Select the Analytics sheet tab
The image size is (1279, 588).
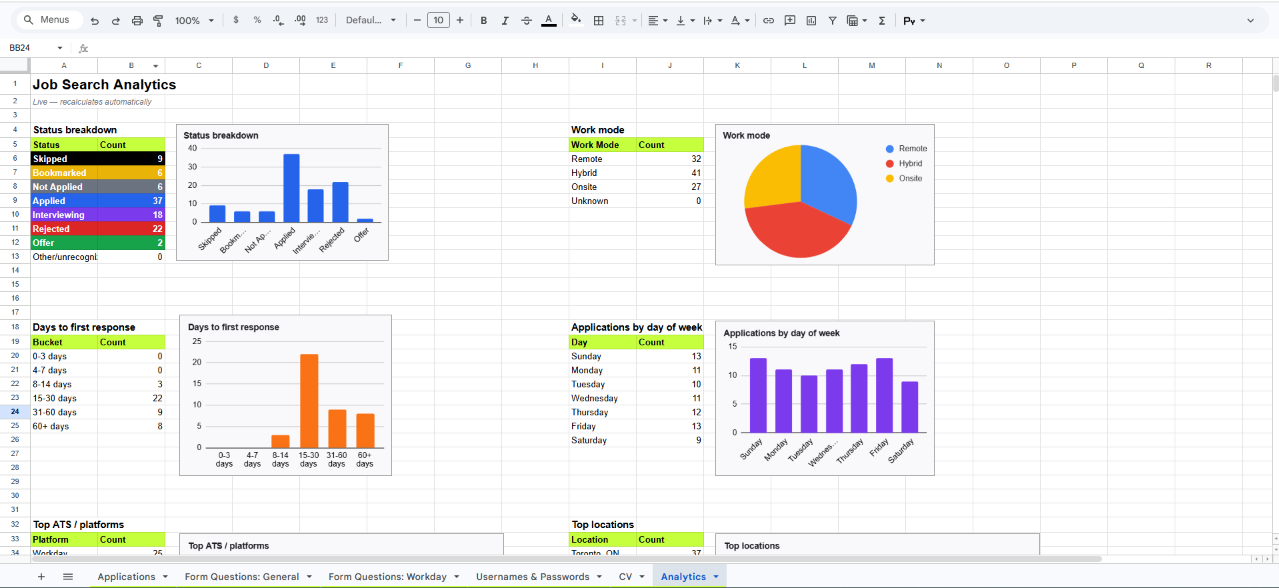tap(683, 577)
